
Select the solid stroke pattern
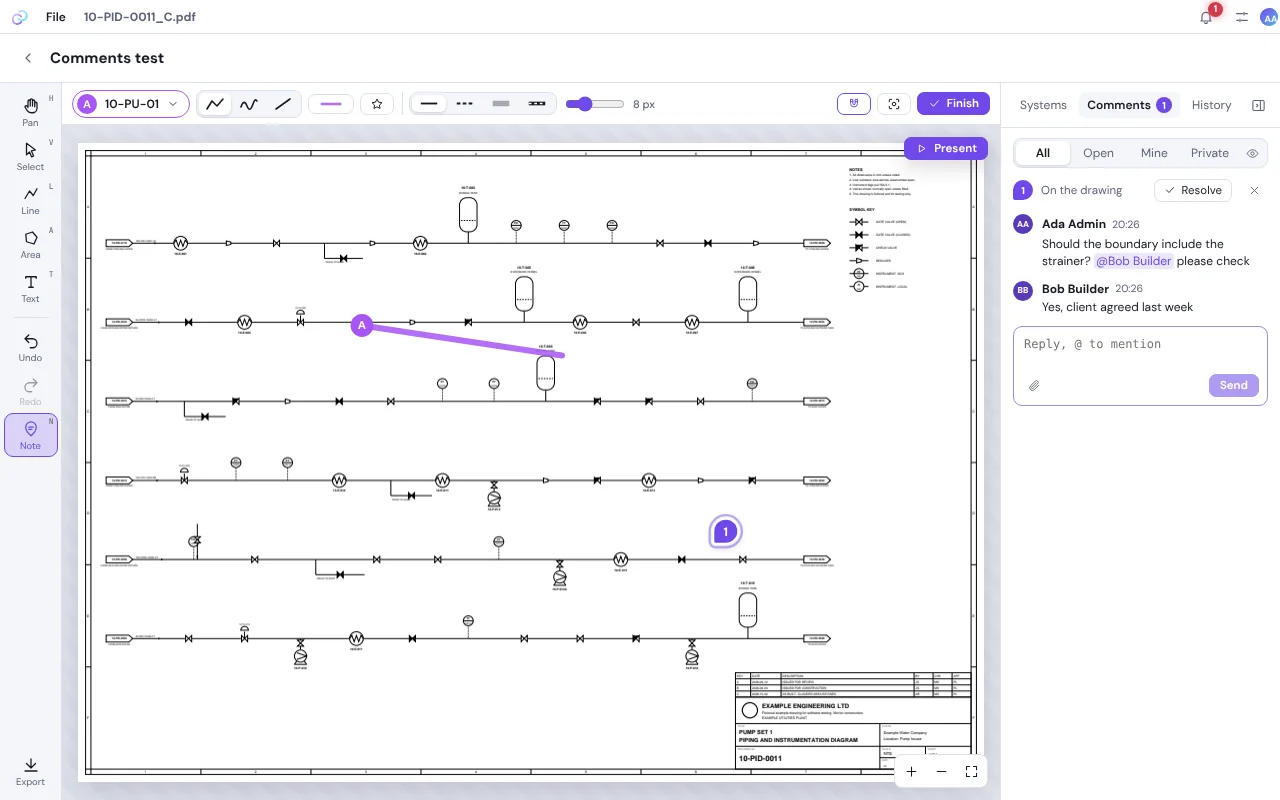click(429, 104)
